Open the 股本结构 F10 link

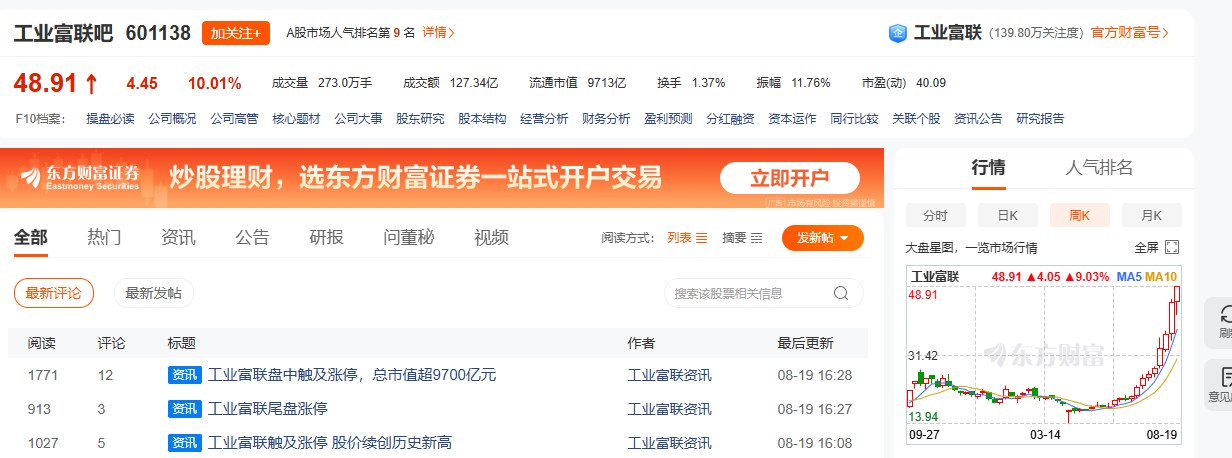click(482, 119)
